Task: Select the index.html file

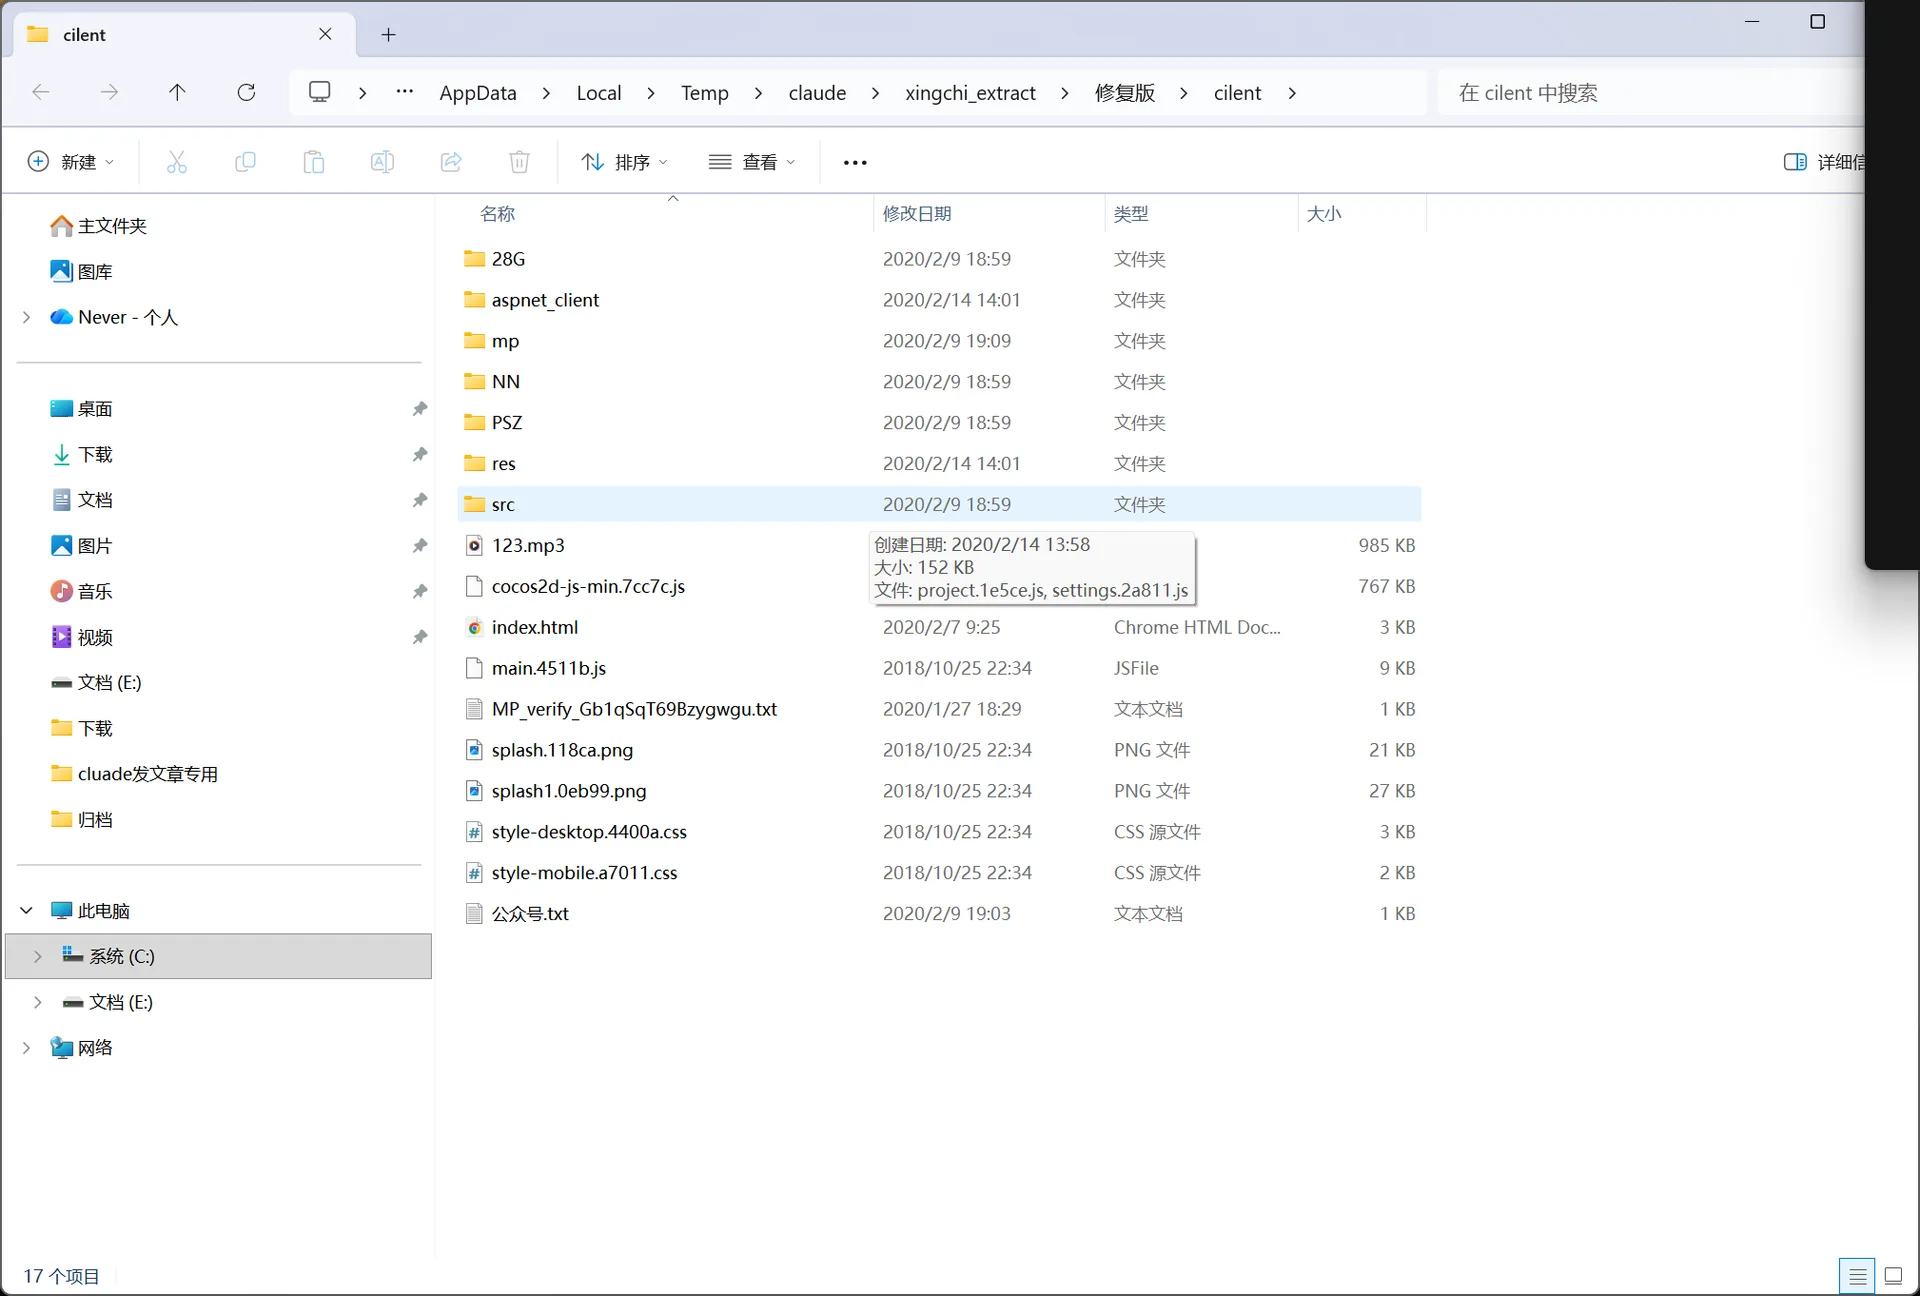Action: pyautogui.click(x=939, y=627)
